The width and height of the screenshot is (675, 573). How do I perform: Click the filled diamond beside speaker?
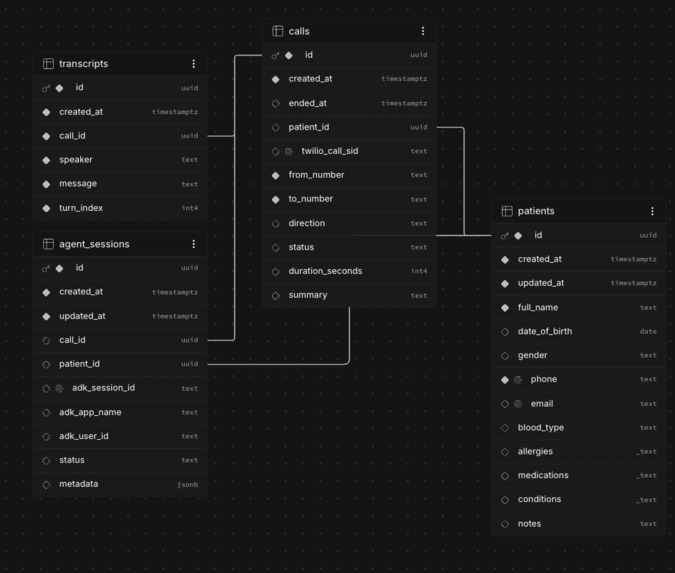pos(46,160)
